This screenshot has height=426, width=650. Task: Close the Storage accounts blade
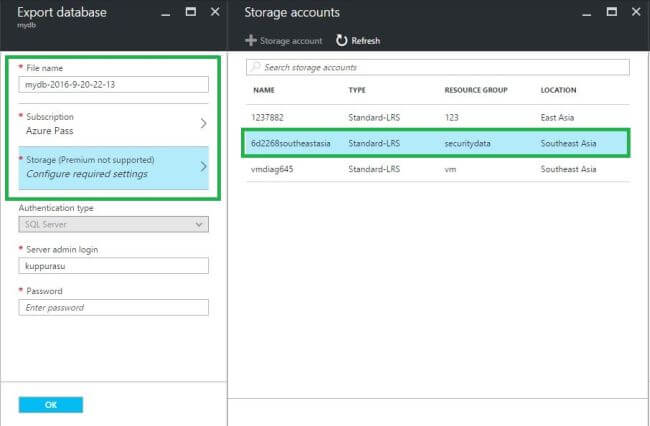tap(633, 13)
